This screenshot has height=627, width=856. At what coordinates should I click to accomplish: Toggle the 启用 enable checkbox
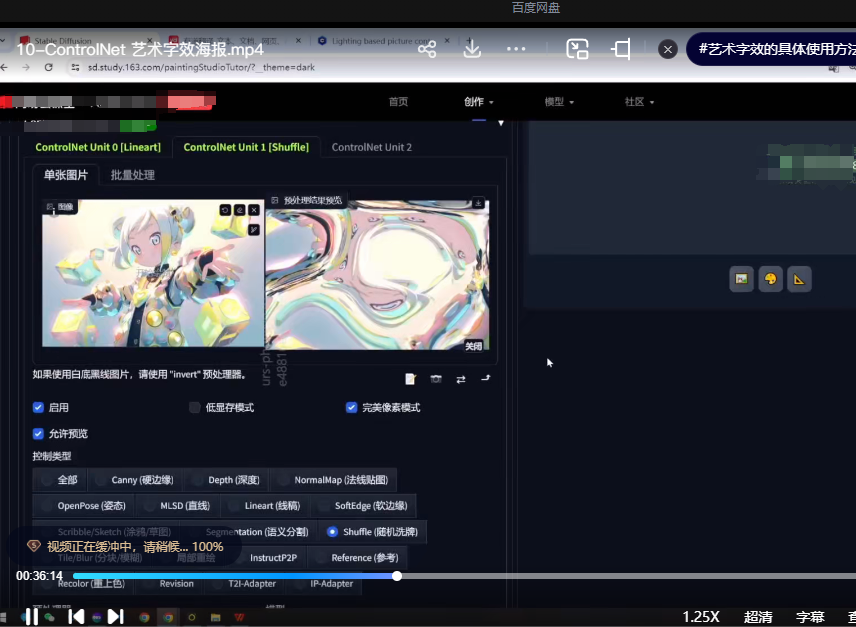[x=38, y=407]
